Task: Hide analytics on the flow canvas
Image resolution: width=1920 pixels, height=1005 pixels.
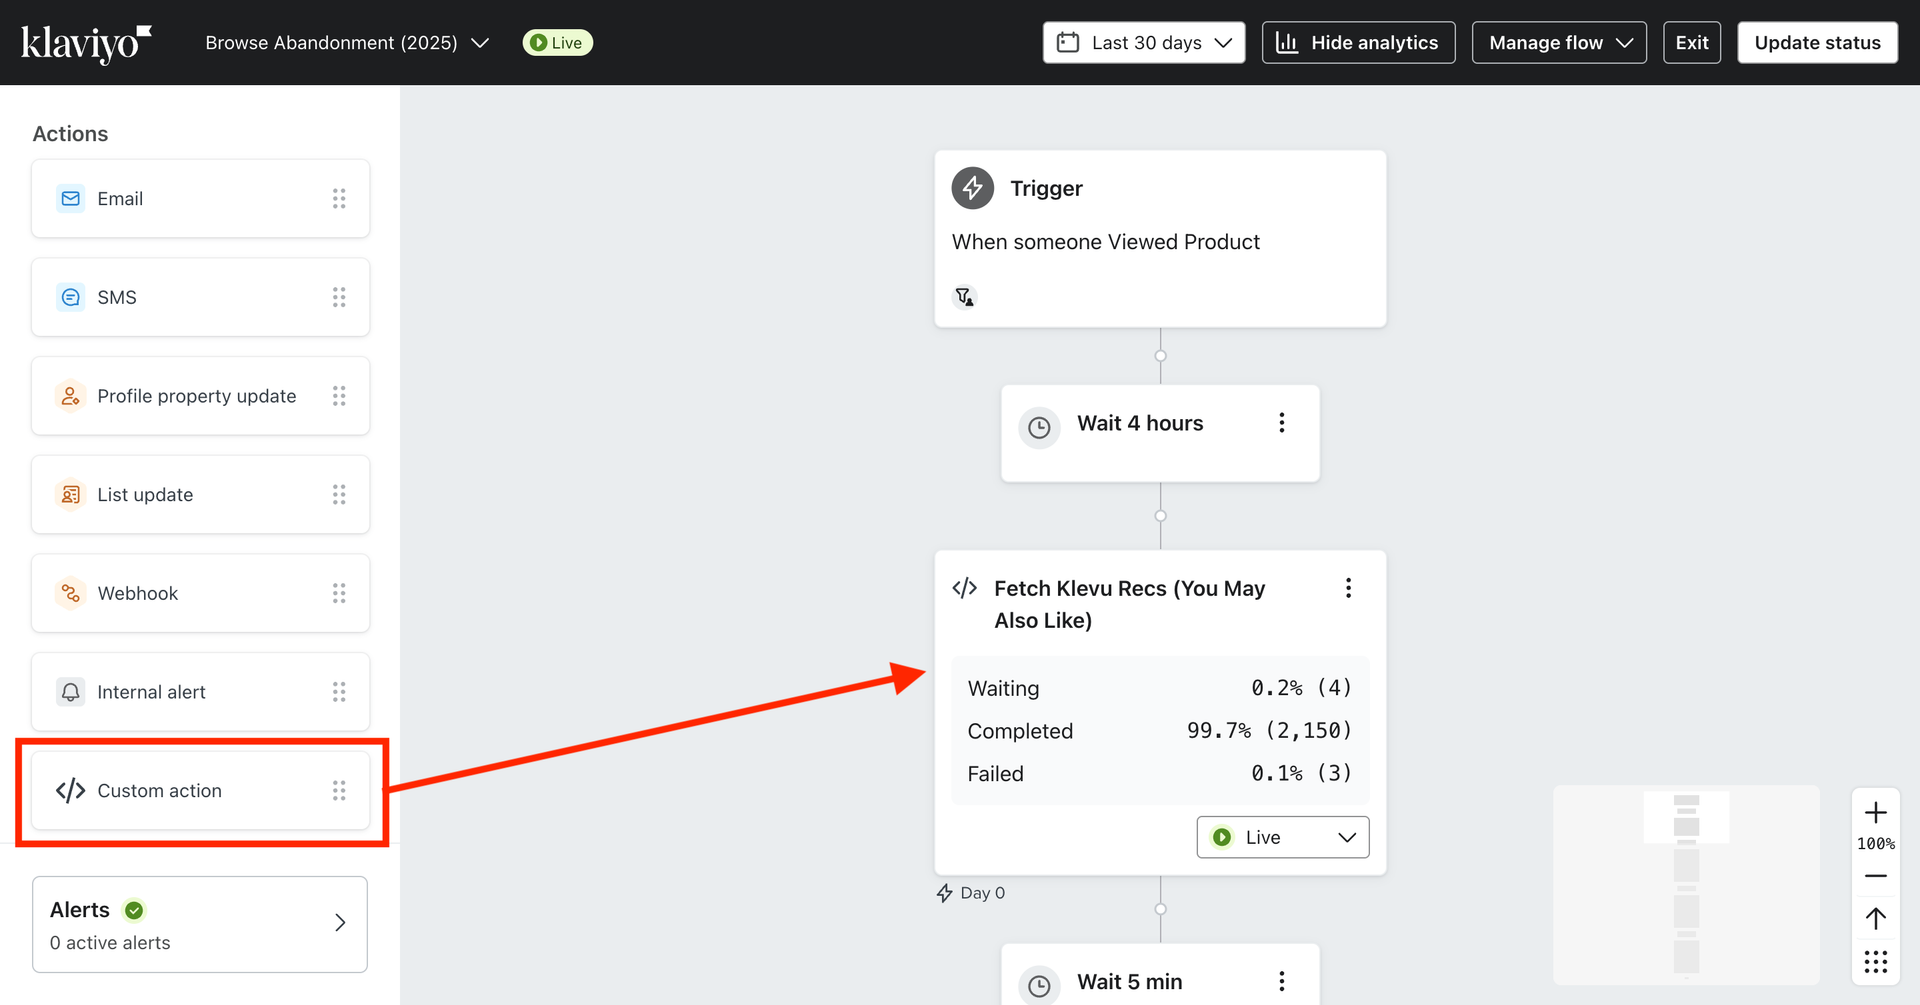Action: point(1358,43)
